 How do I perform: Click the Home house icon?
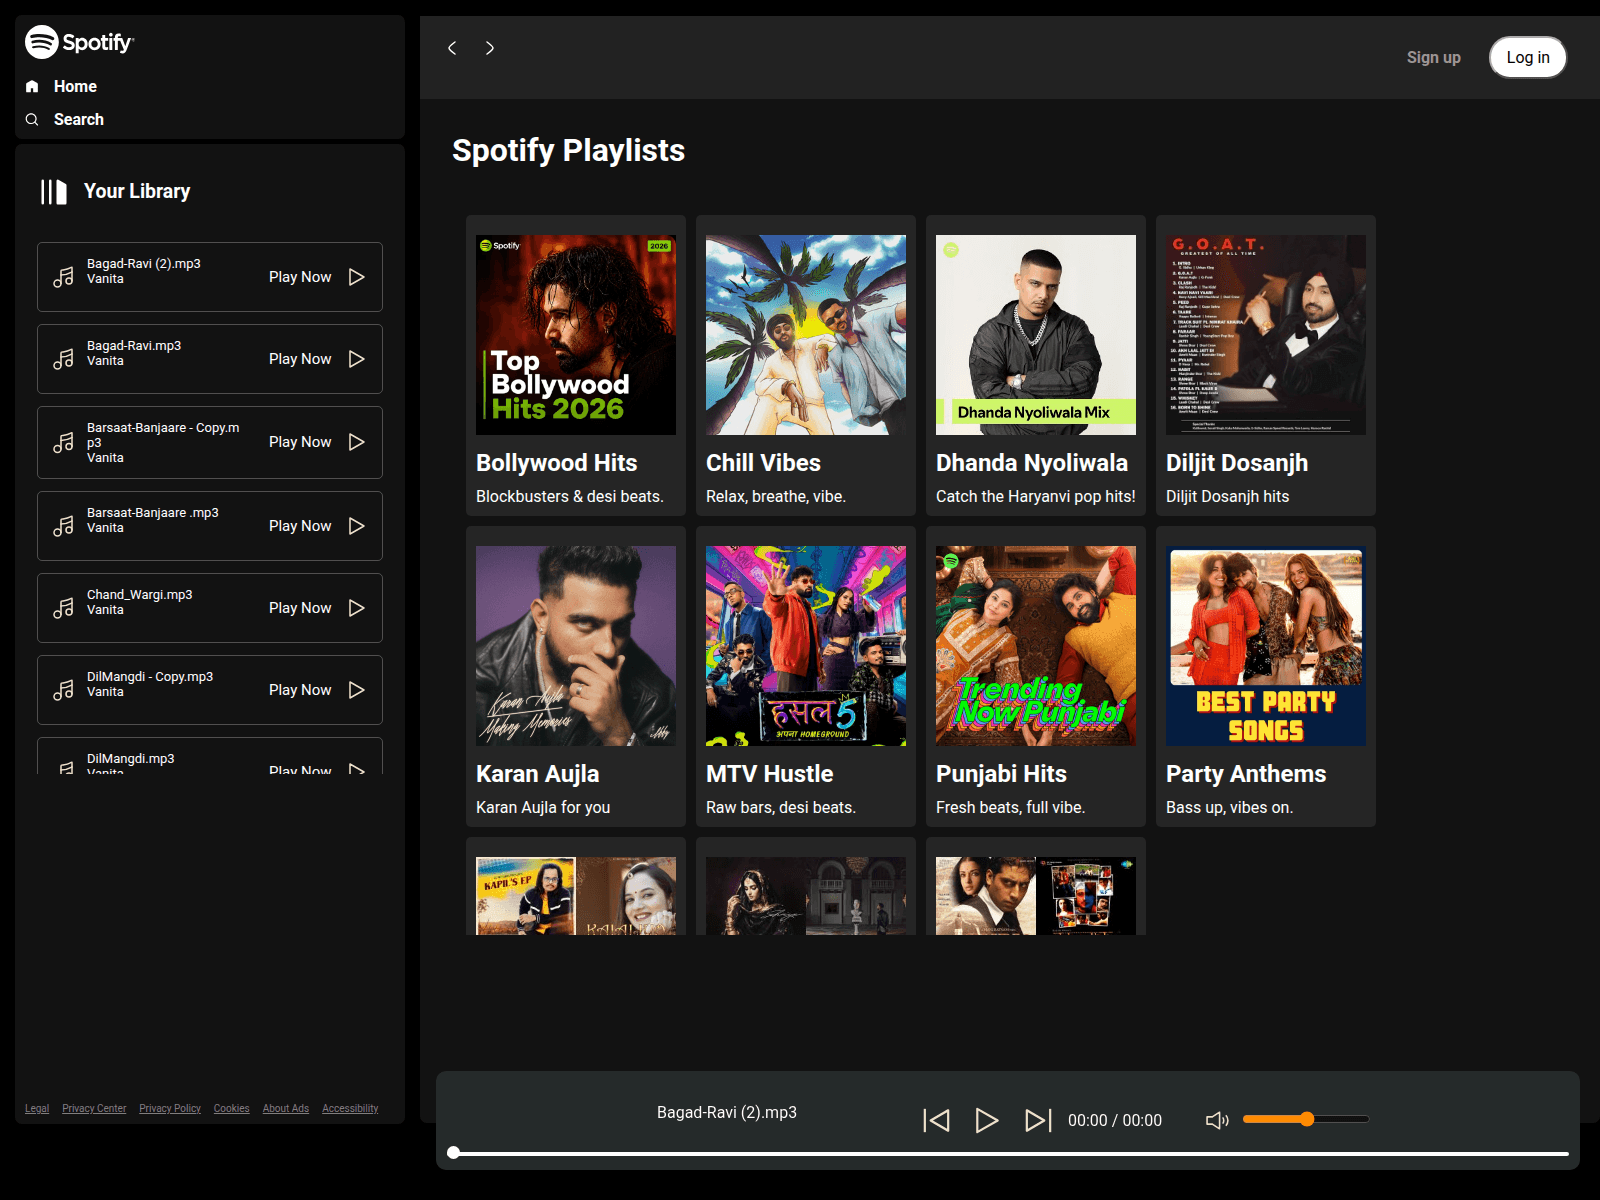[32, 86]
